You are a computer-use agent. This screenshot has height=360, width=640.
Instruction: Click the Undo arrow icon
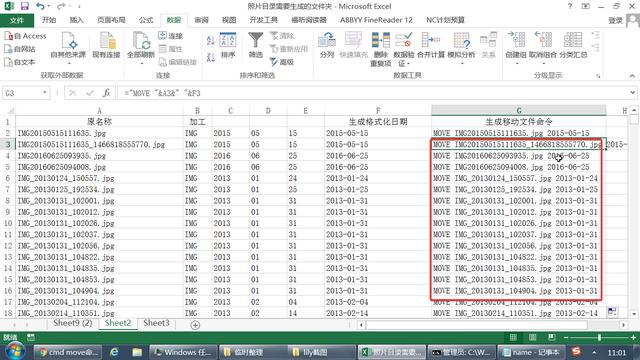[x=40, y=6]
